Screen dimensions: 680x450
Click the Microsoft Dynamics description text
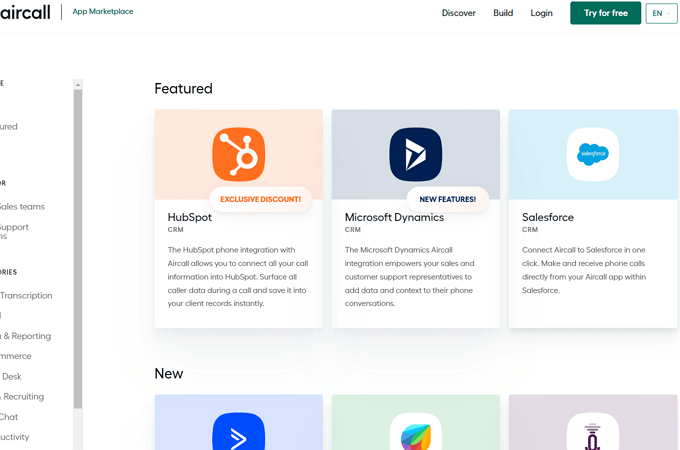[x=409, y=277]
